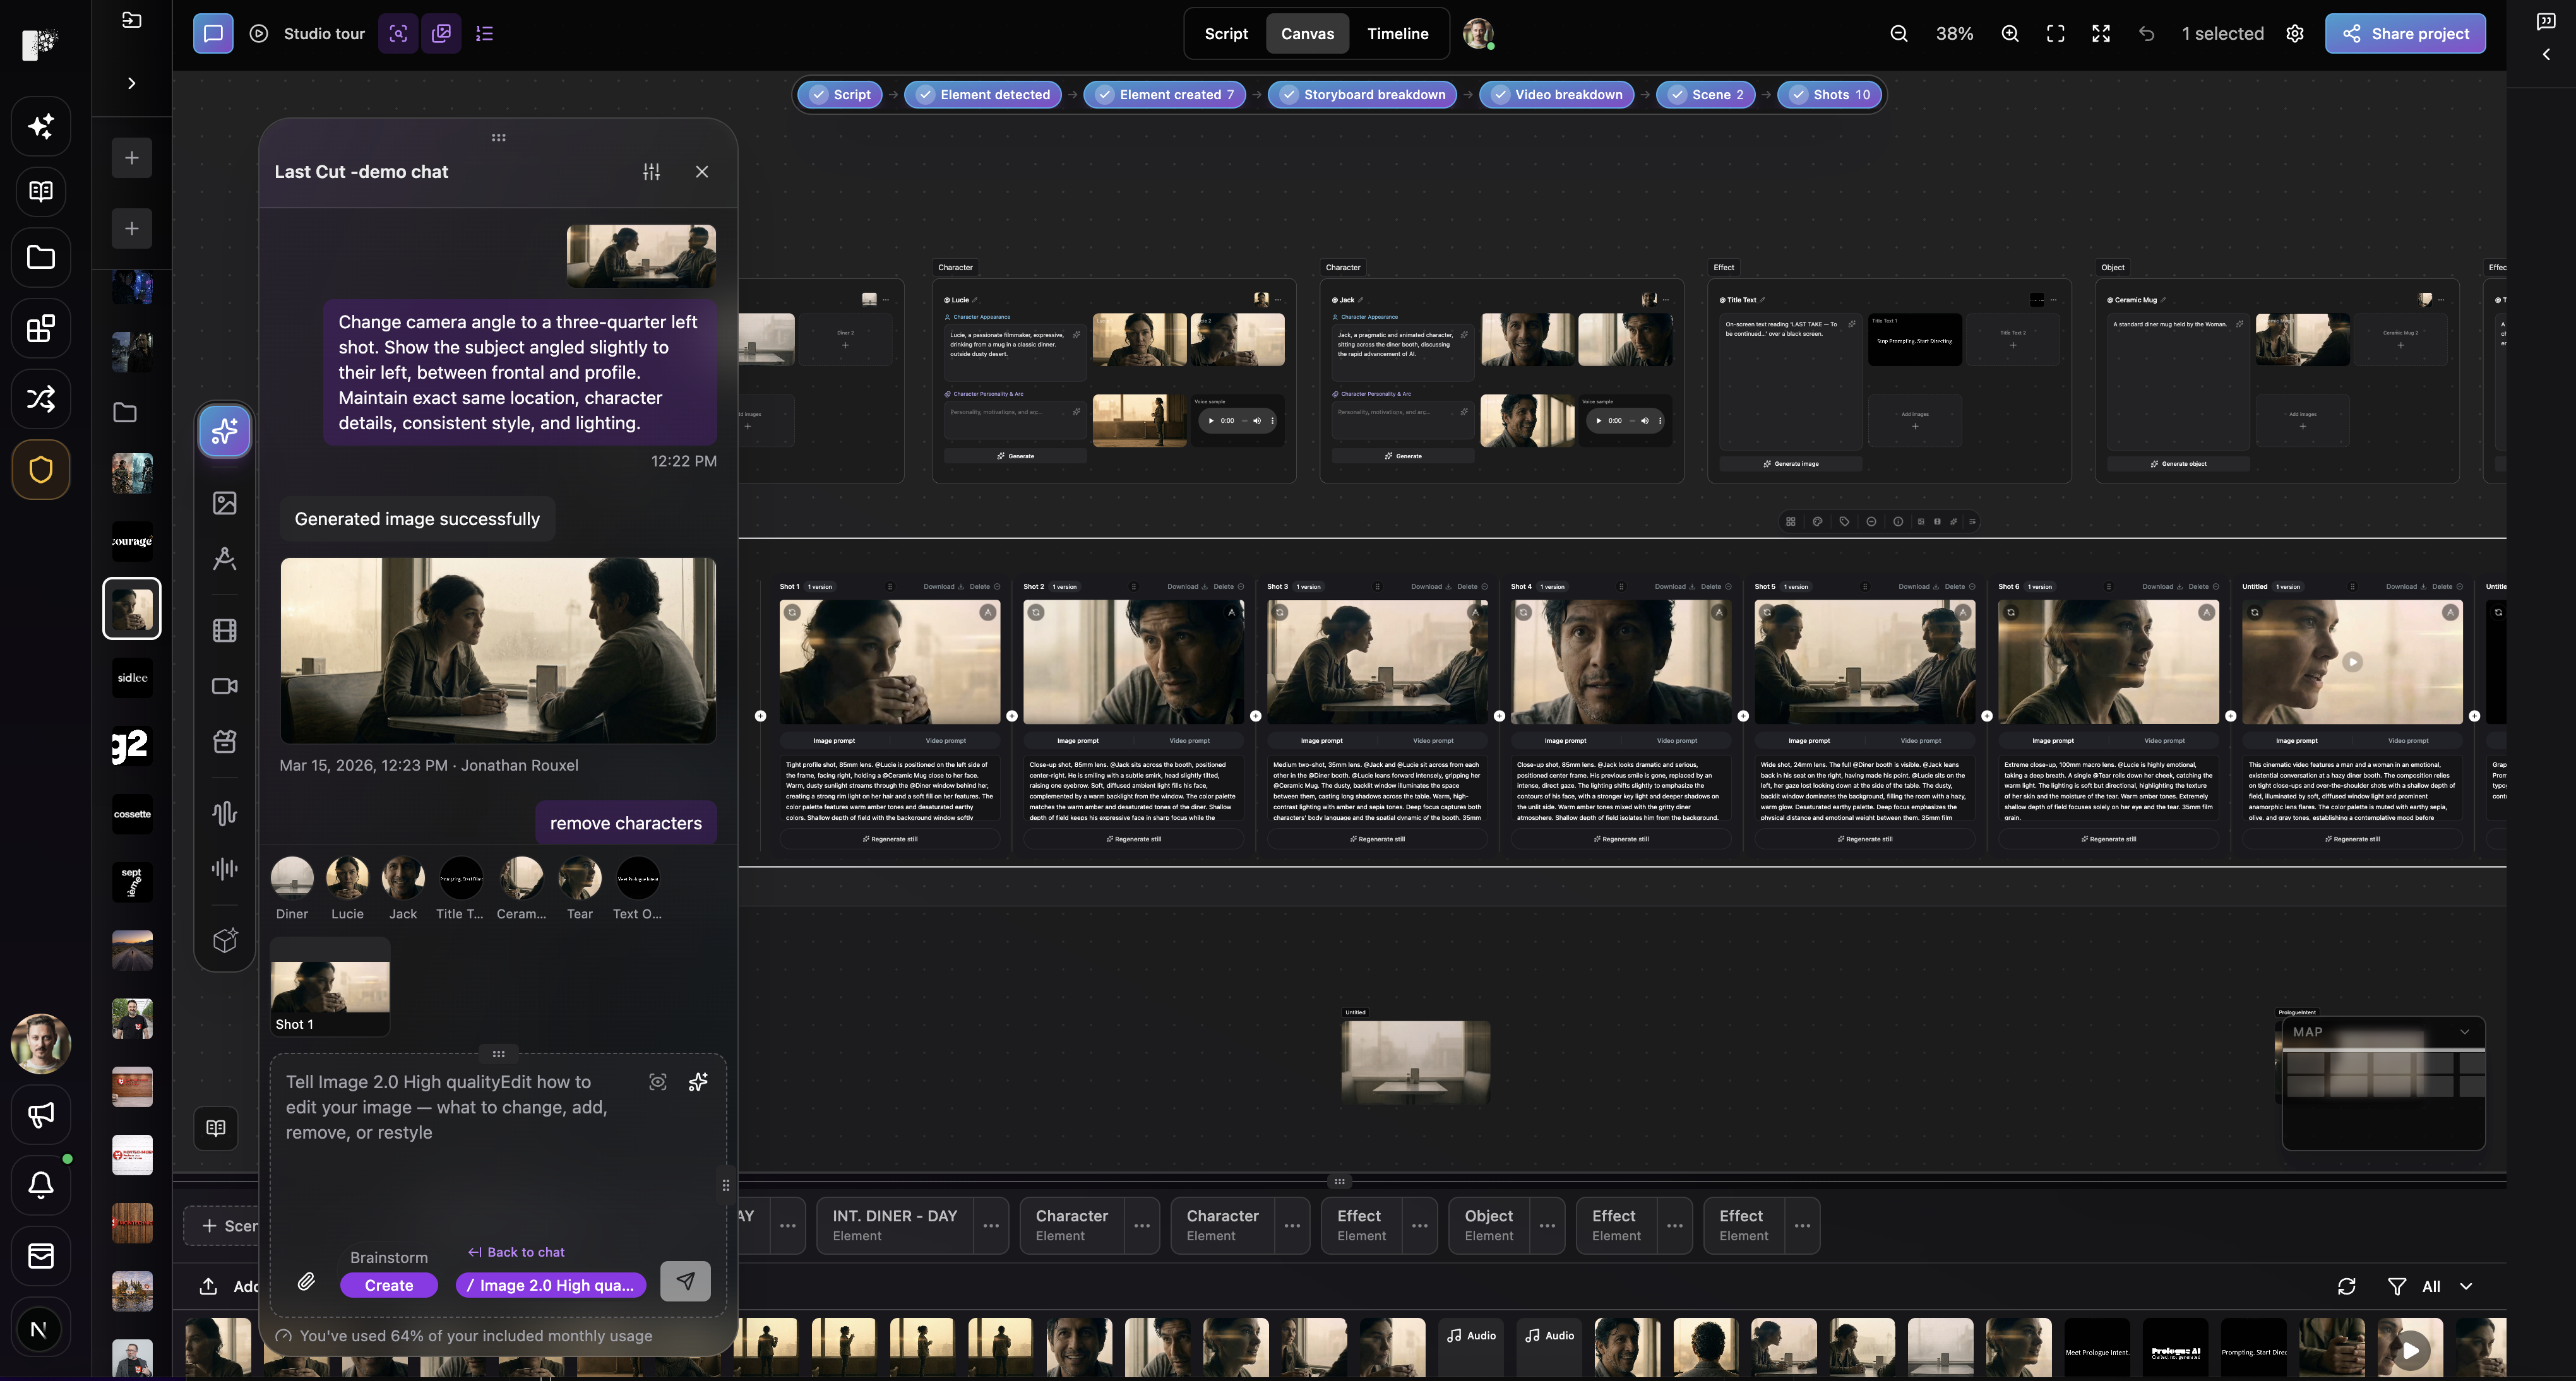Select the film strip tool in chat toolbar

(x=225, y=630)
